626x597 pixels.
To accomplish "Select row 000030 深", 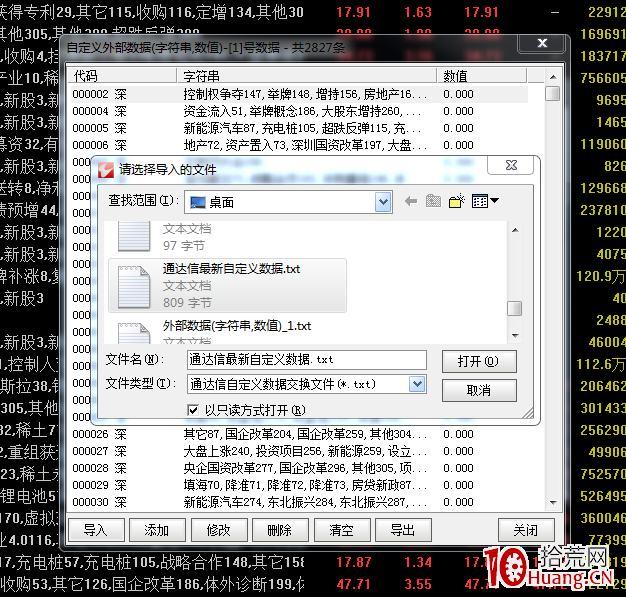I will click(x=299, y=502).
